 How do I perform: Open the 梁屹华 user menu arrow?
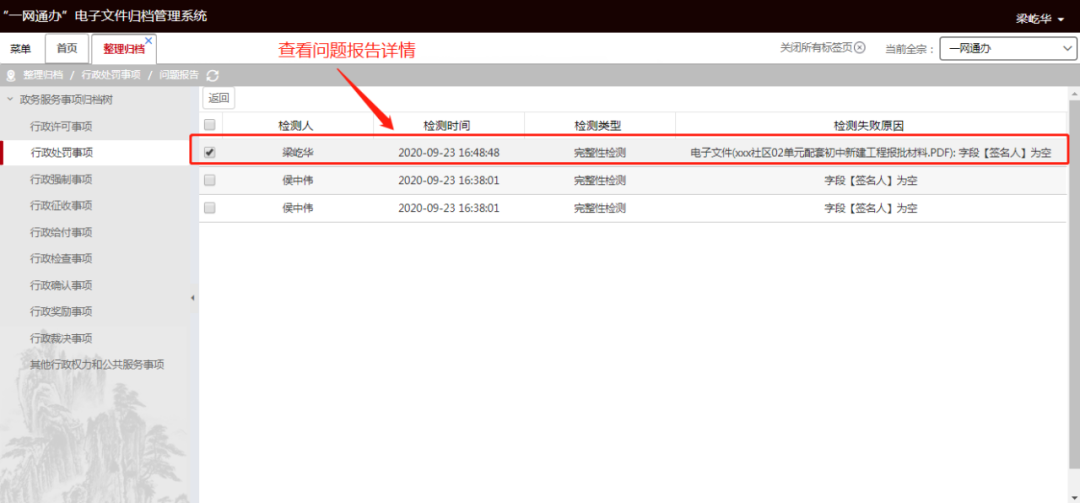point(1061,20)
